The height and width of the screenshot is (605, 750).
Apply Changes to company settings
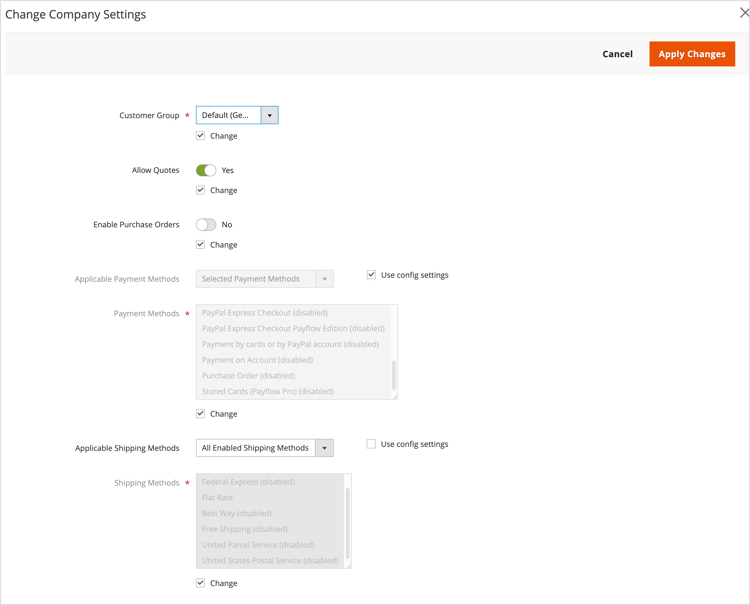pos(692,54)
